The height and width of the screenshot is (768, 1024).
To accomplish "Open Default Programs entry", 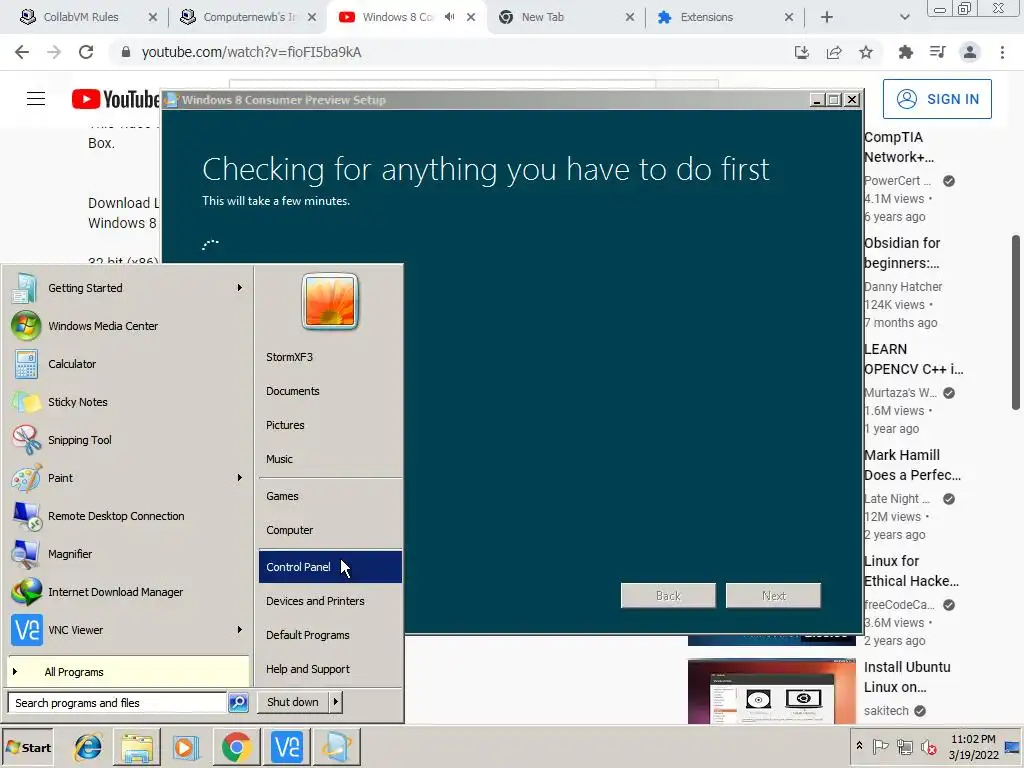I will (330, 635).
